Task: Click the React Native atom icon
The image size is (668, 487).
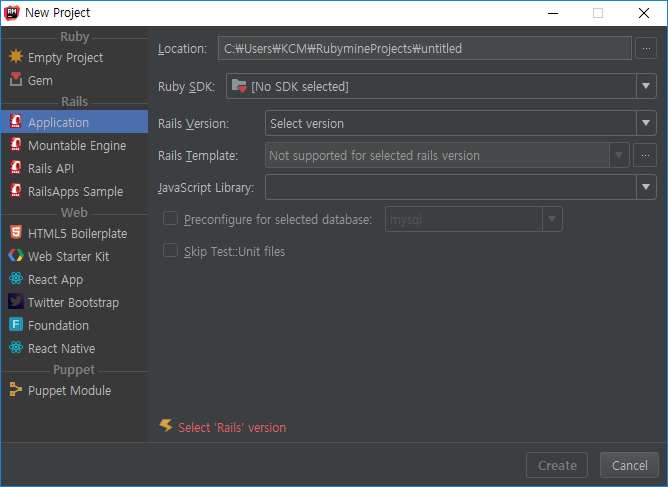Action: pyautogui.click(x=16, y=348)
